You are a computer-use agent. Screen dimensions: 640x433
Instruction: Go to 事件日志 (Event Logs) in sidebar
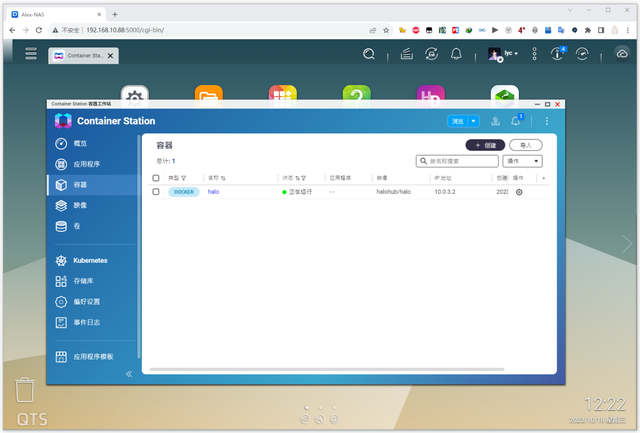[x=88, y=322]
